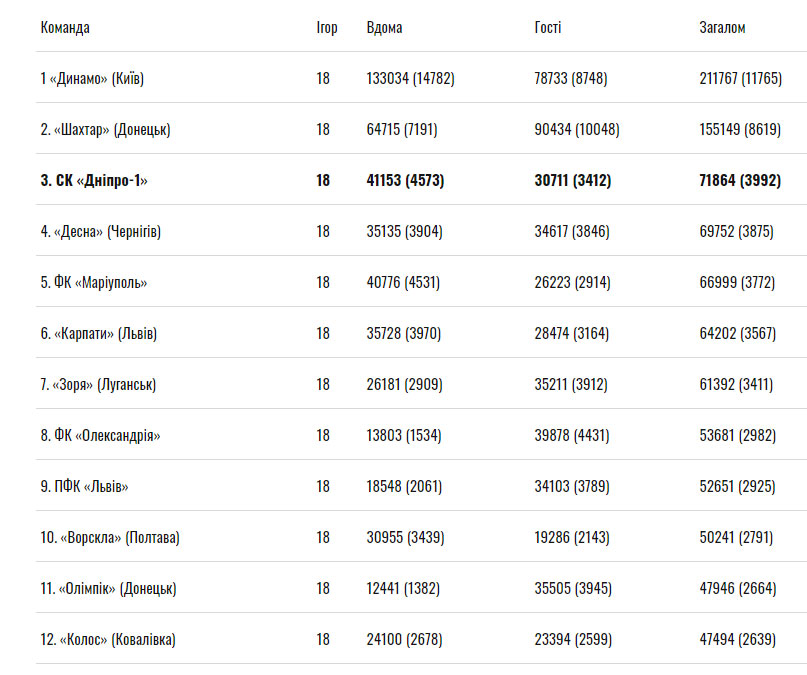Screen dimensions: 807x675
Task: Open the «Десна» (Чернігів) team entry
Action: click(100, 231)
